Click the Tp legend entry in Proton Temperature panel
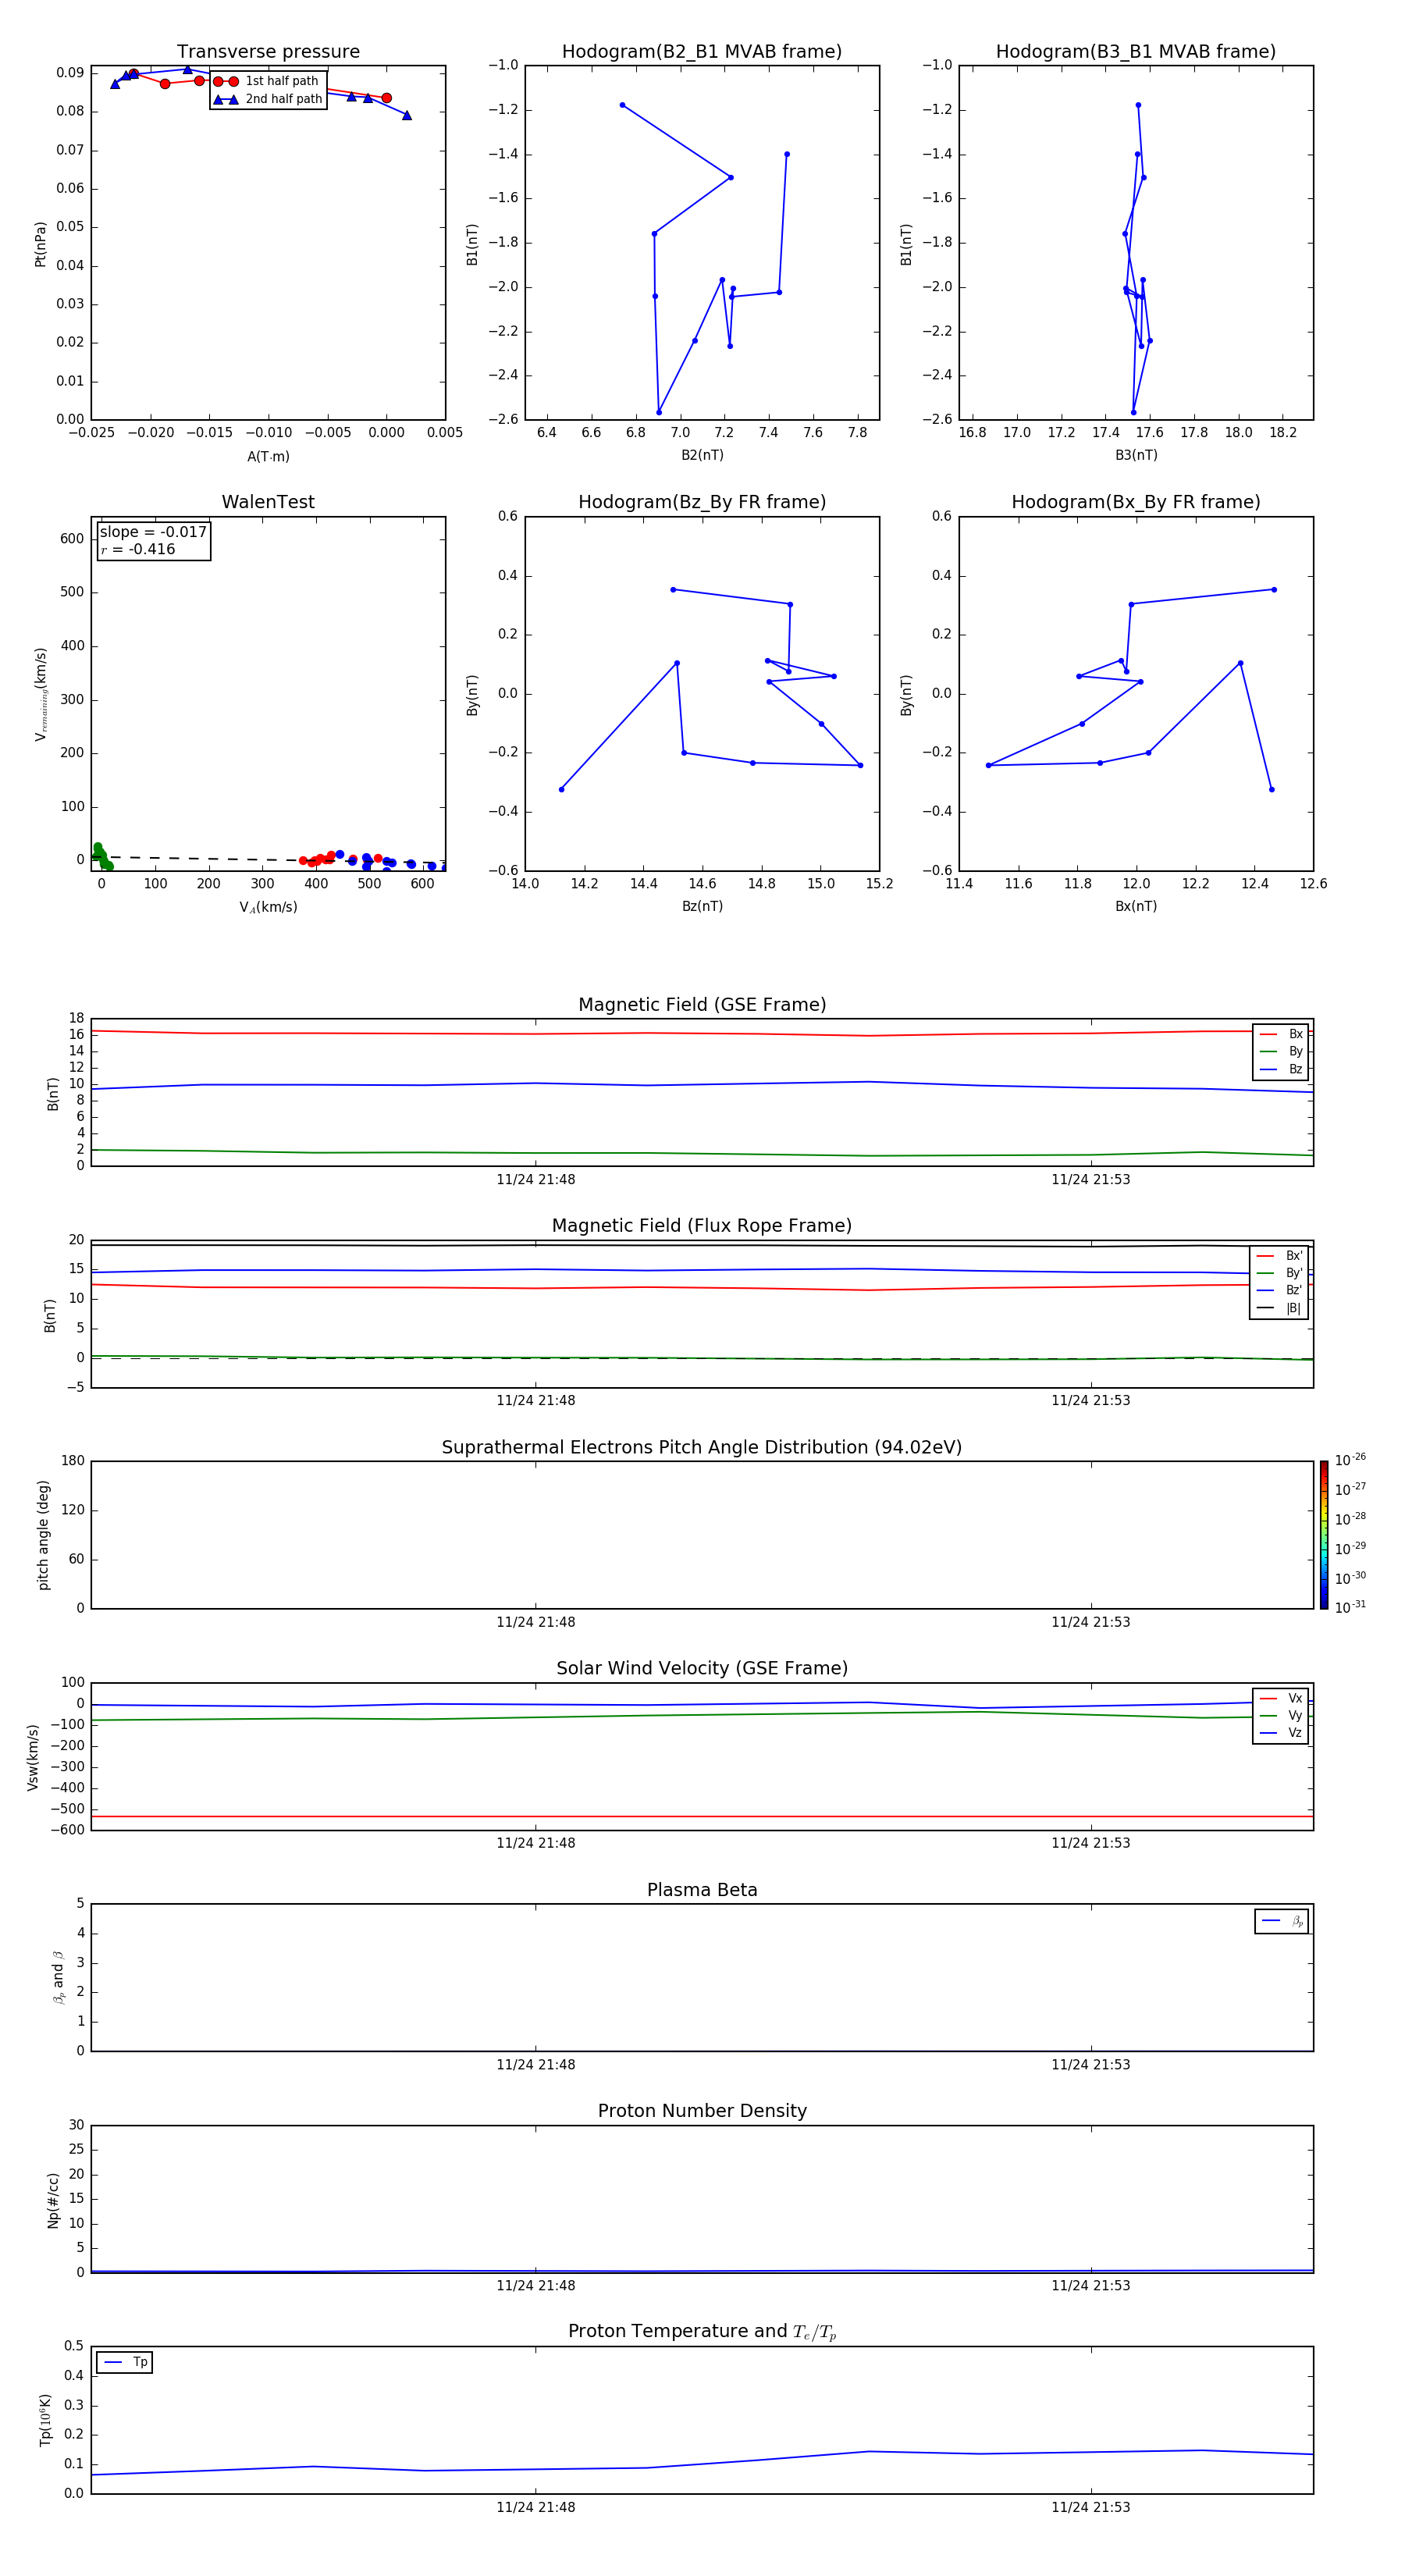This screenshot has height=2576, width=1405. point(125,2362)
